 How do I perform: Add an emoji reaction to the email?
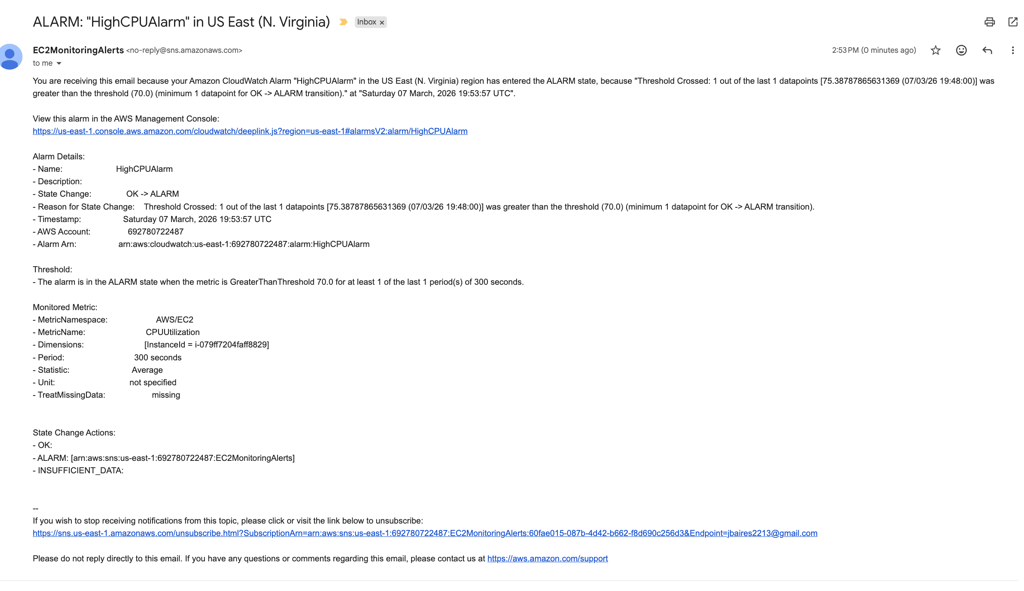coord(961,50)
